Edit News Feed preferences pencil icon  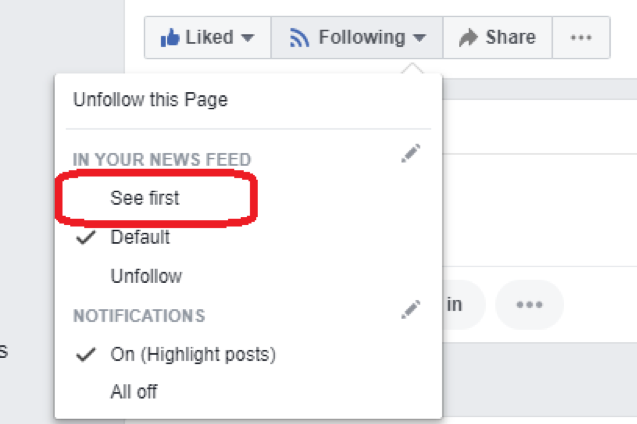click(410, 154)
